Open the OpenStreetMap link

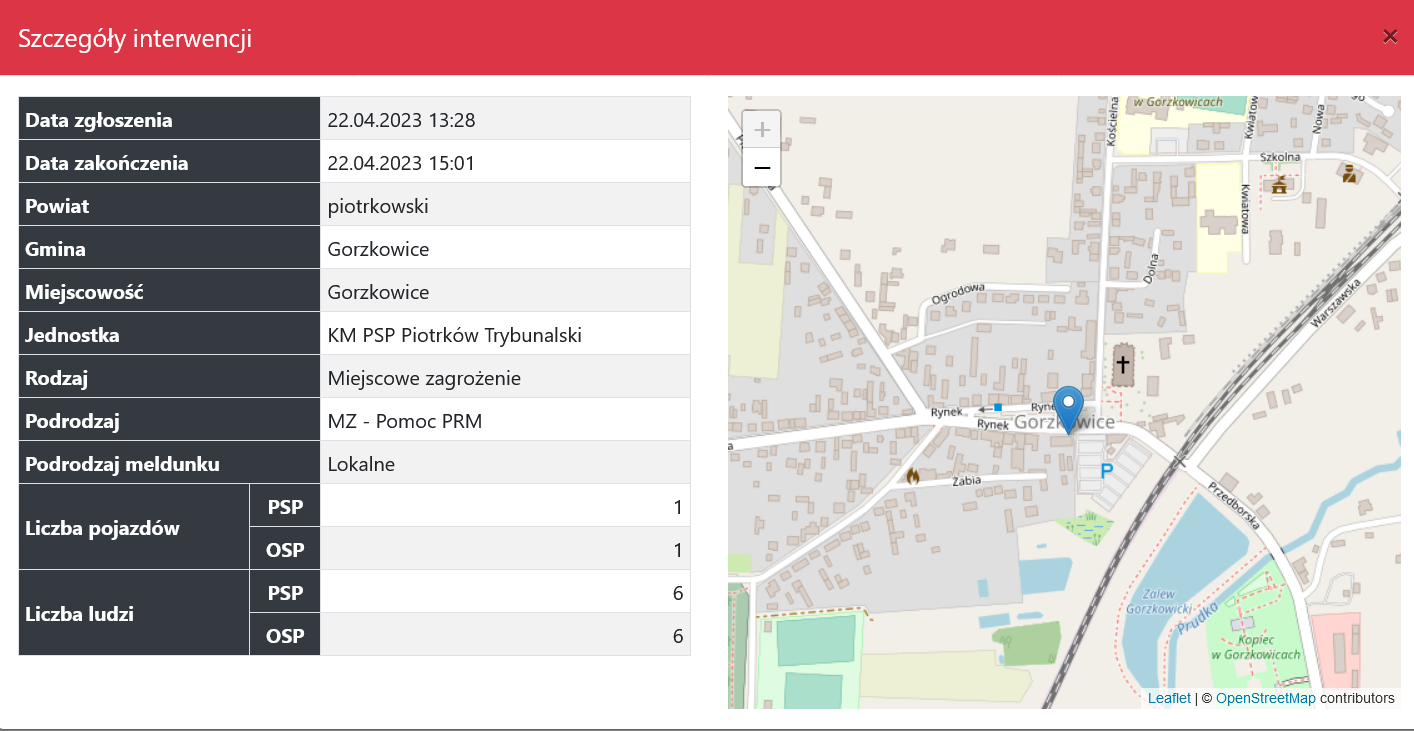pyautogui.click(x=1265, y=698)
